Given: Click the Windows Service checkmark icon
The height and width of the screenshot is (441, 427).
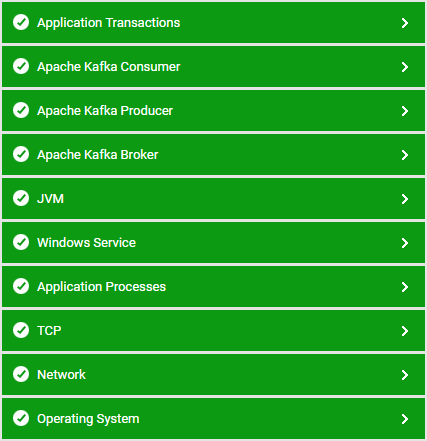Looking at the screenshot, I should point(21,242).
